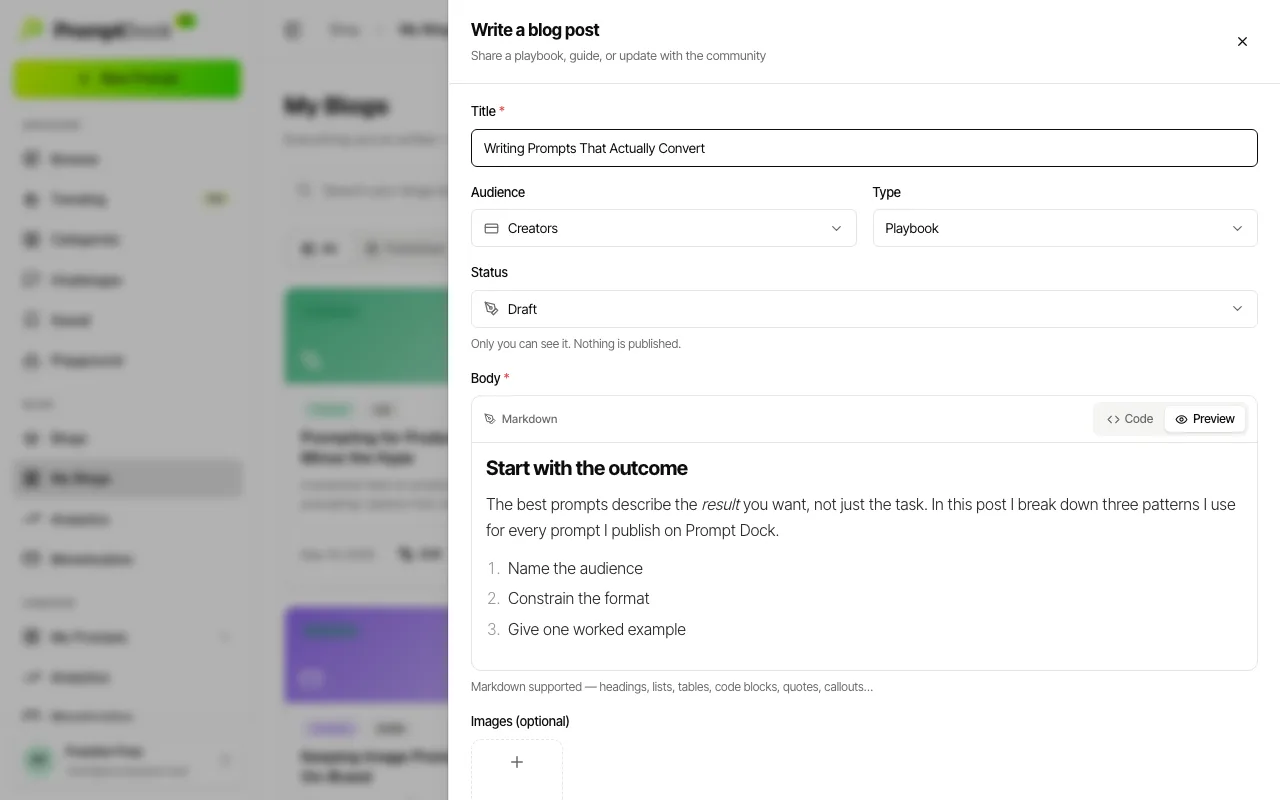Select the highlighted My Blogs sidebar item

(128, 479)
